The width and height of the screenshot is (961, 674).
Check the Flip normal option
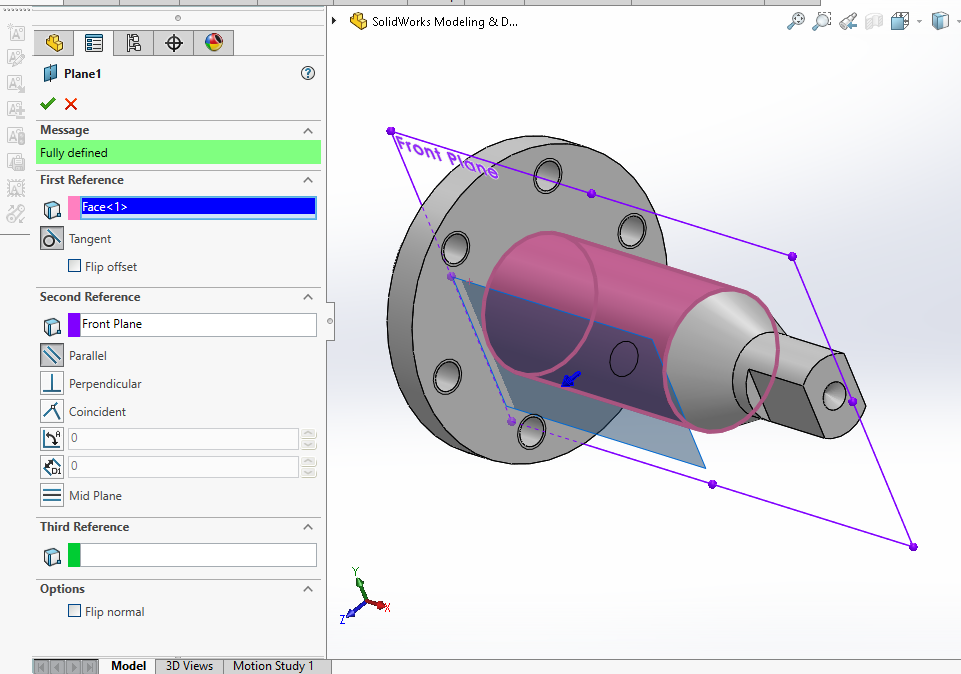[75, 611]
